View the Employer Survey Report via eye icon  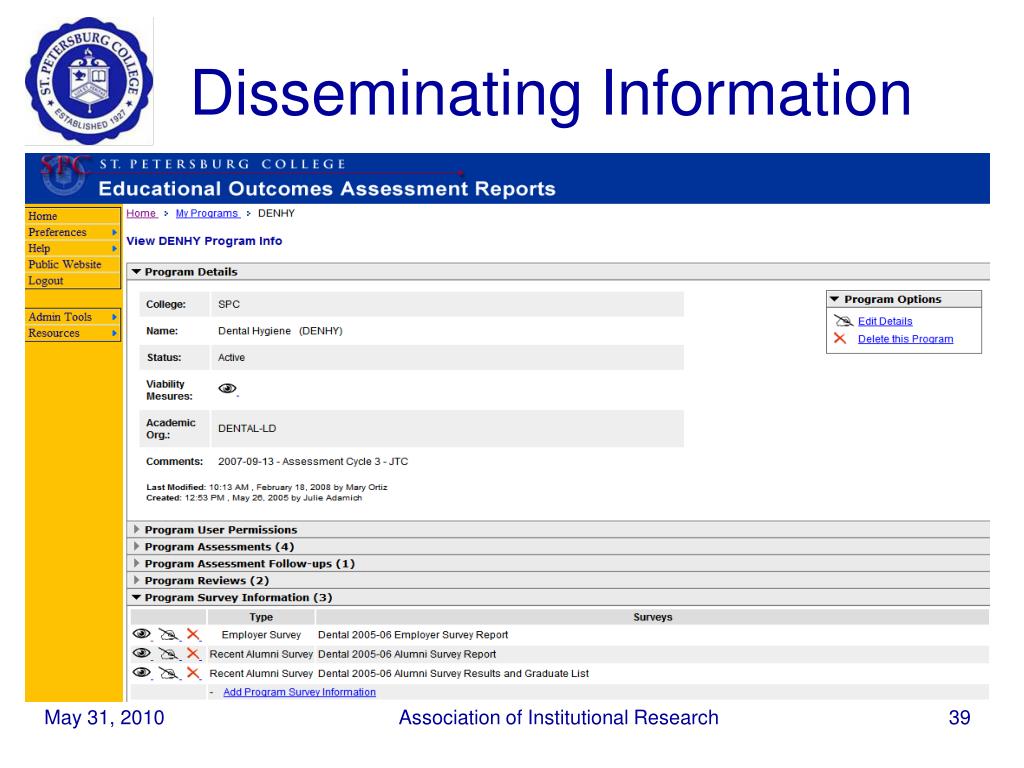[142, 634]
